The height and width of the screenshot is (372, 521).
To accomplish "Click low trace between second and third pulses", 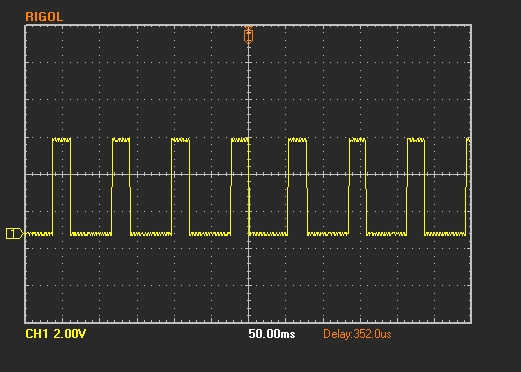I will 151,234.
